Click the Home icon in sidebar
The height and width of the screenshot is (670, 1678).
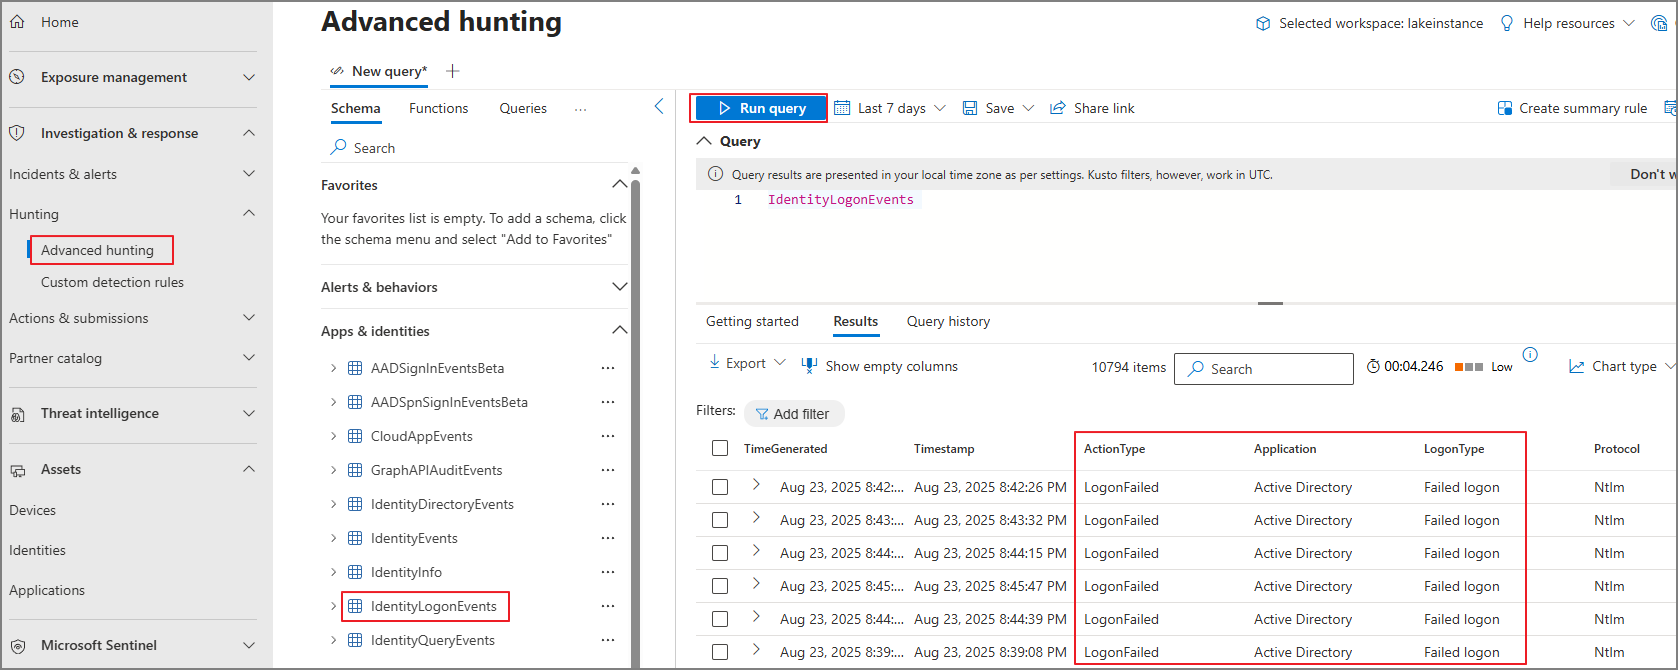tap(17, 21)
